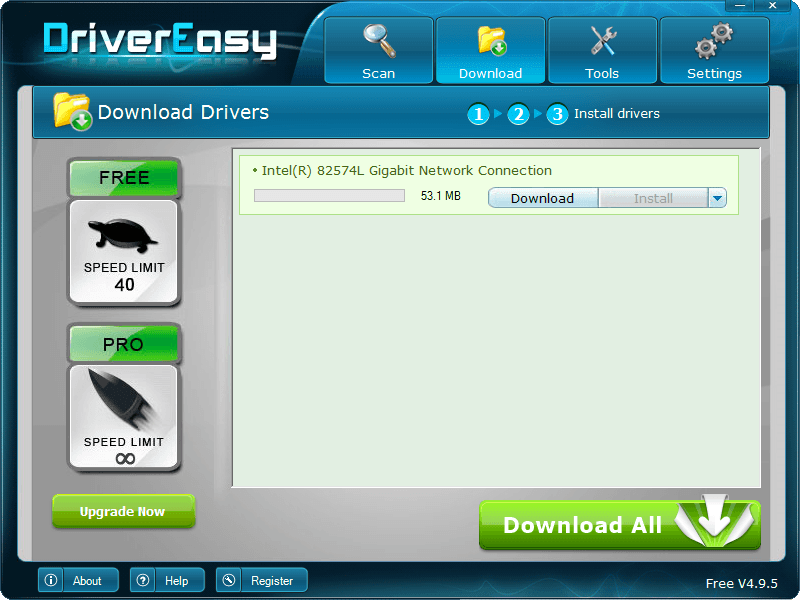The width and height of the screenshot is (801, 600).
Task: Select the Download tab folder icon
Action: (490, 42)
